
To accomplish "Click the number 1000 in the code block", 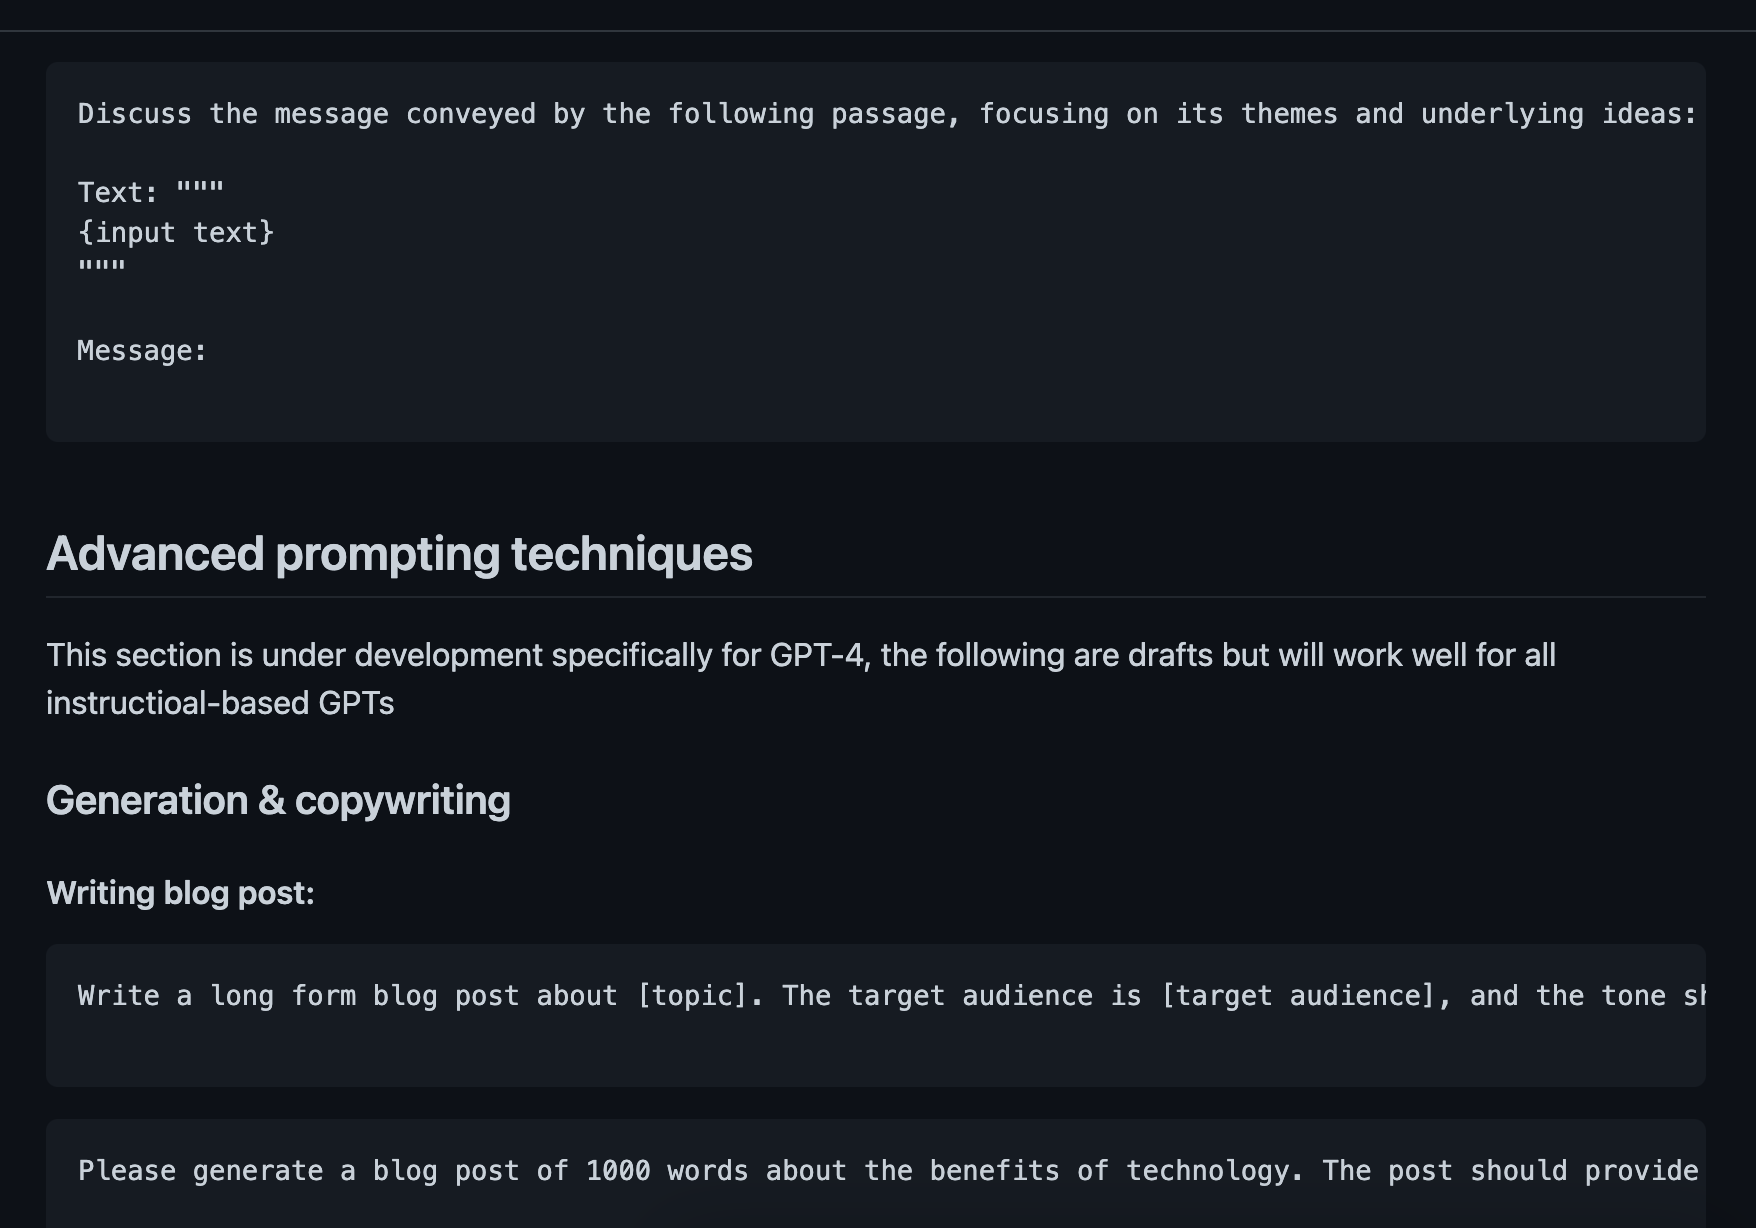I will click(x=618, y=1171).
